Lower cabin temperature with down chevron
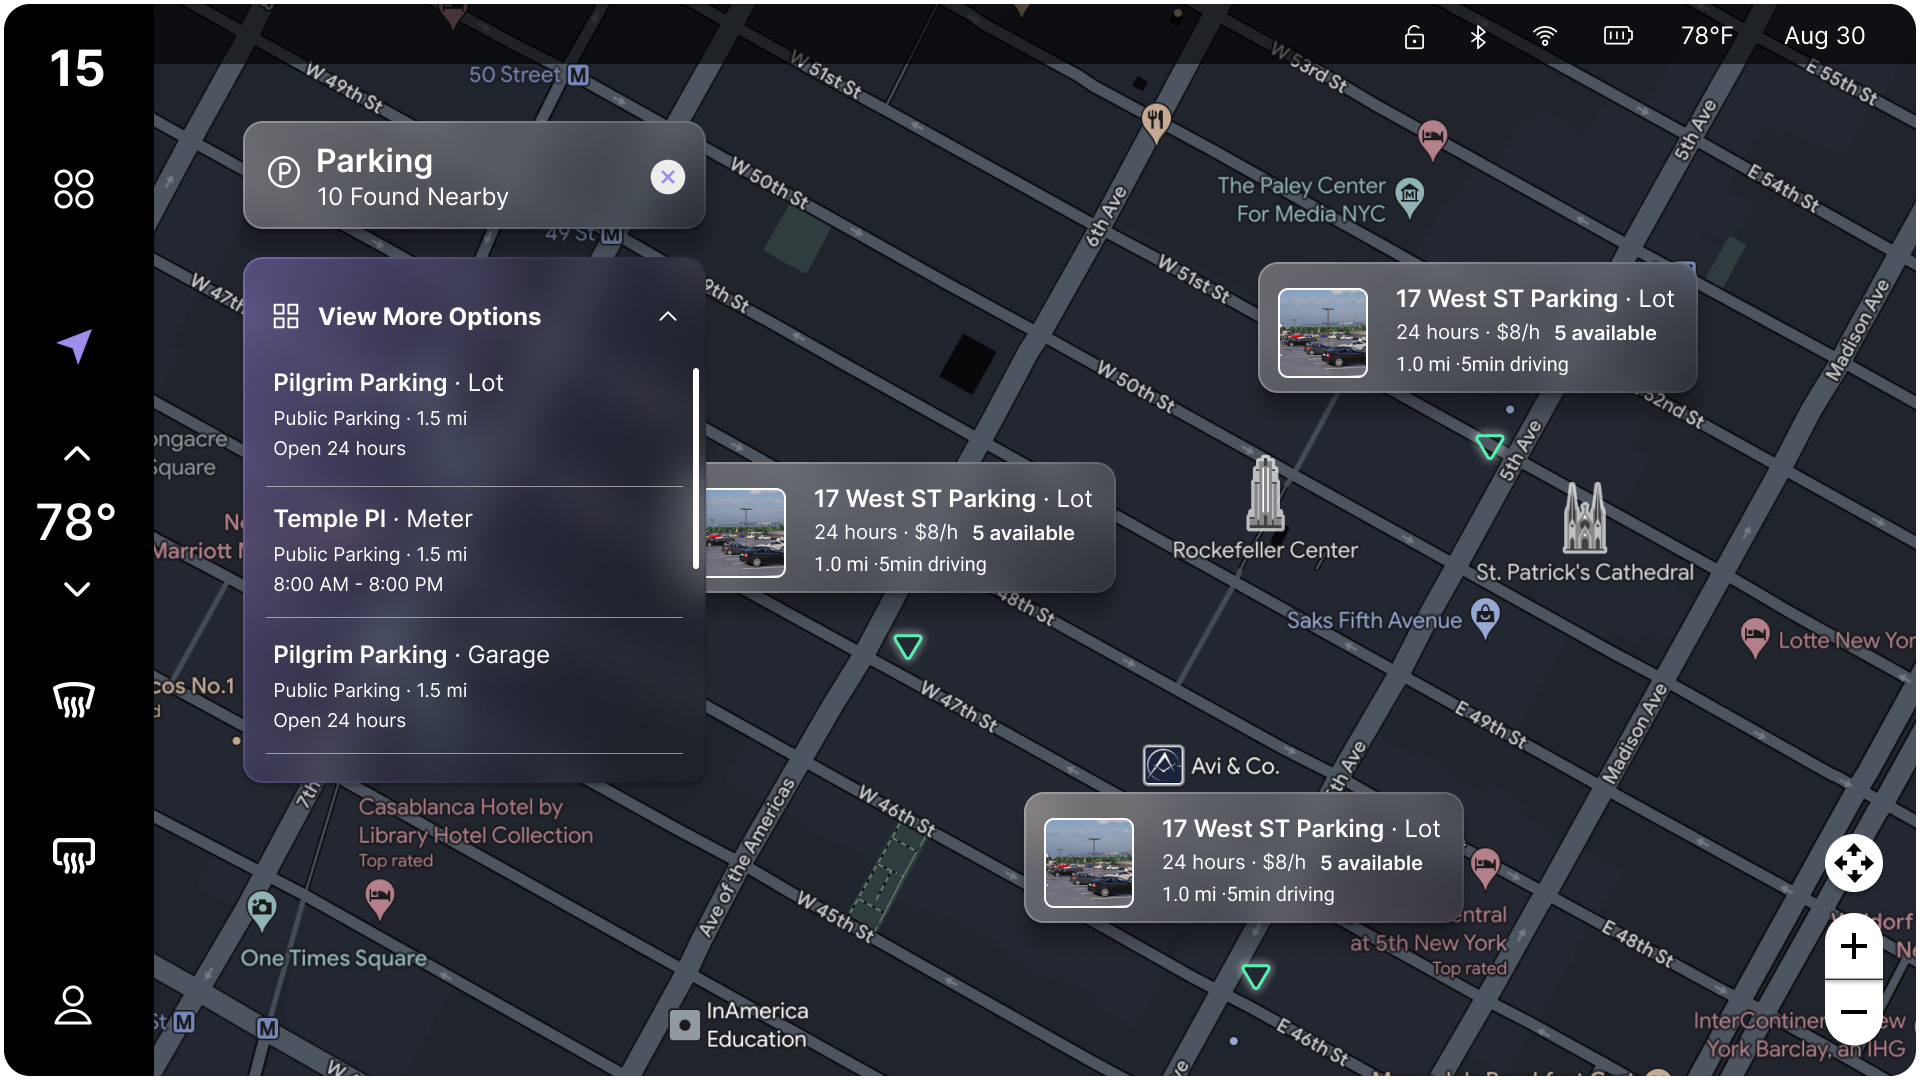Screen dimensions: 1920x1080 (77, 589)
